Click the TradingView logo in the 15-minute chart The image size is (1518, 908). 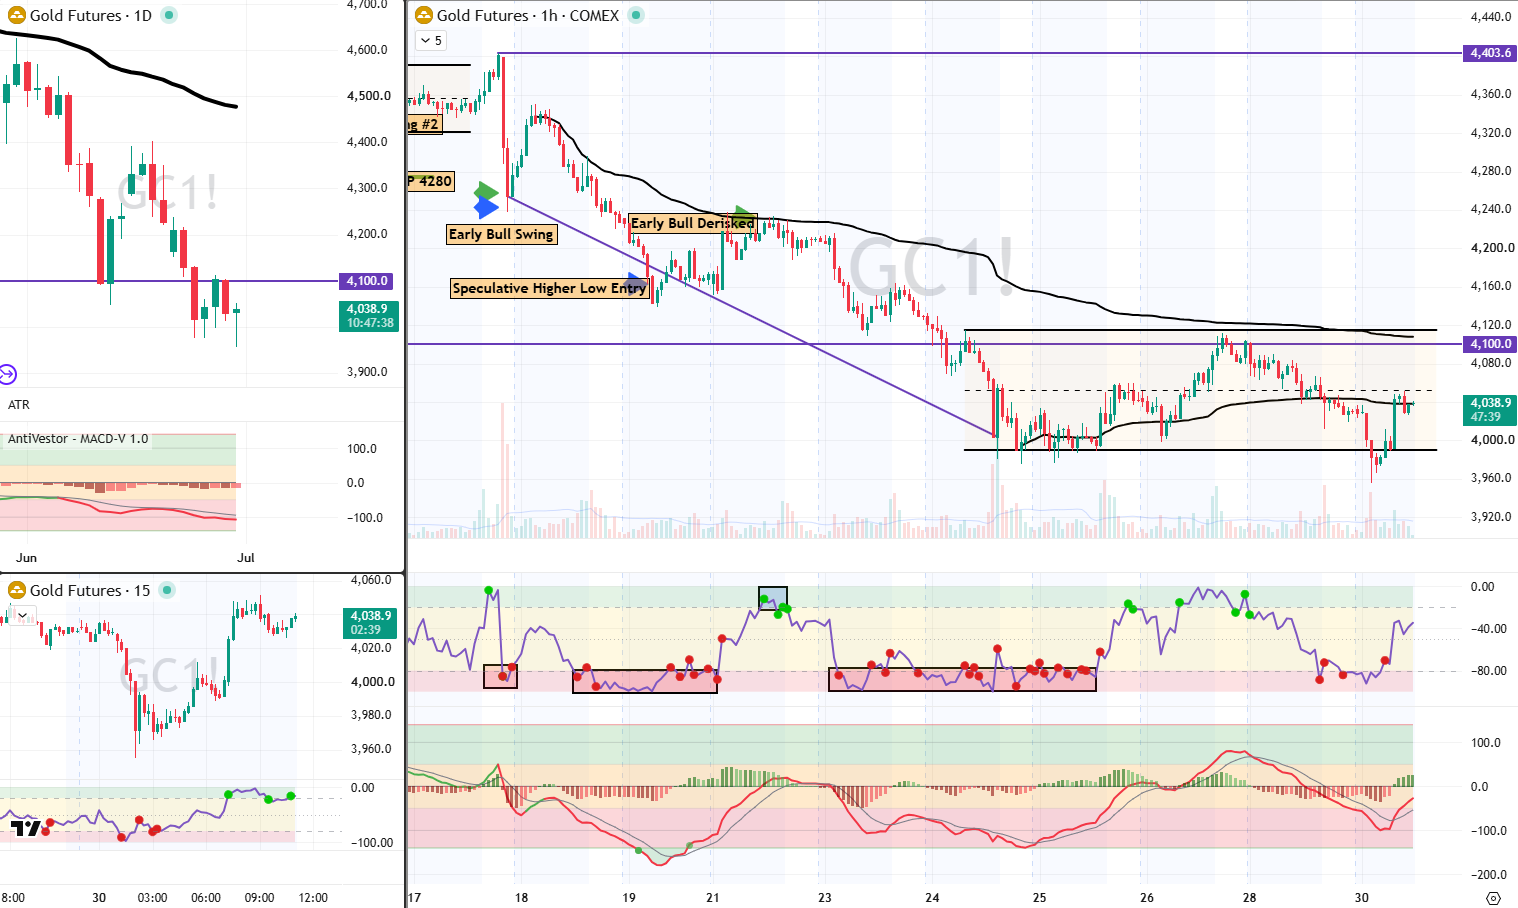(27, 829)
